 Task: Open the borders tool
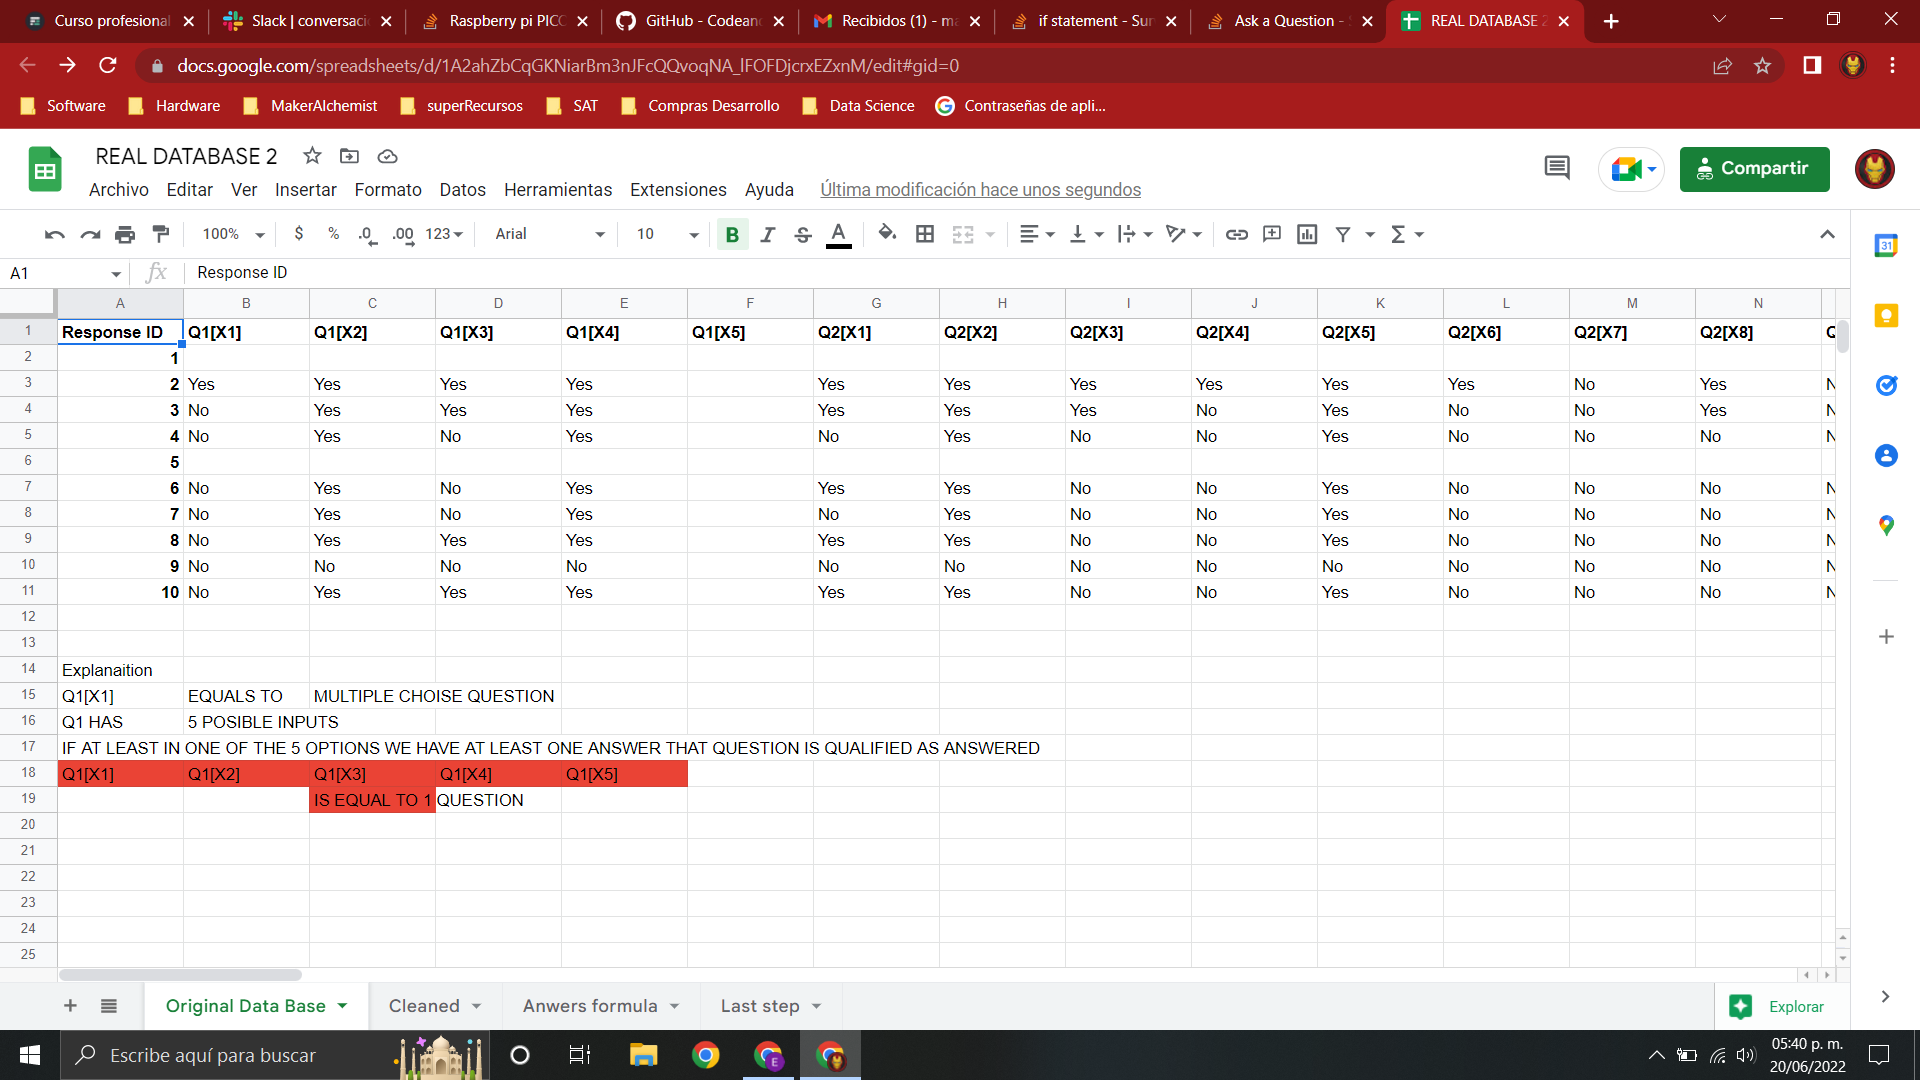pyautogui.click(x=925, y=234)
